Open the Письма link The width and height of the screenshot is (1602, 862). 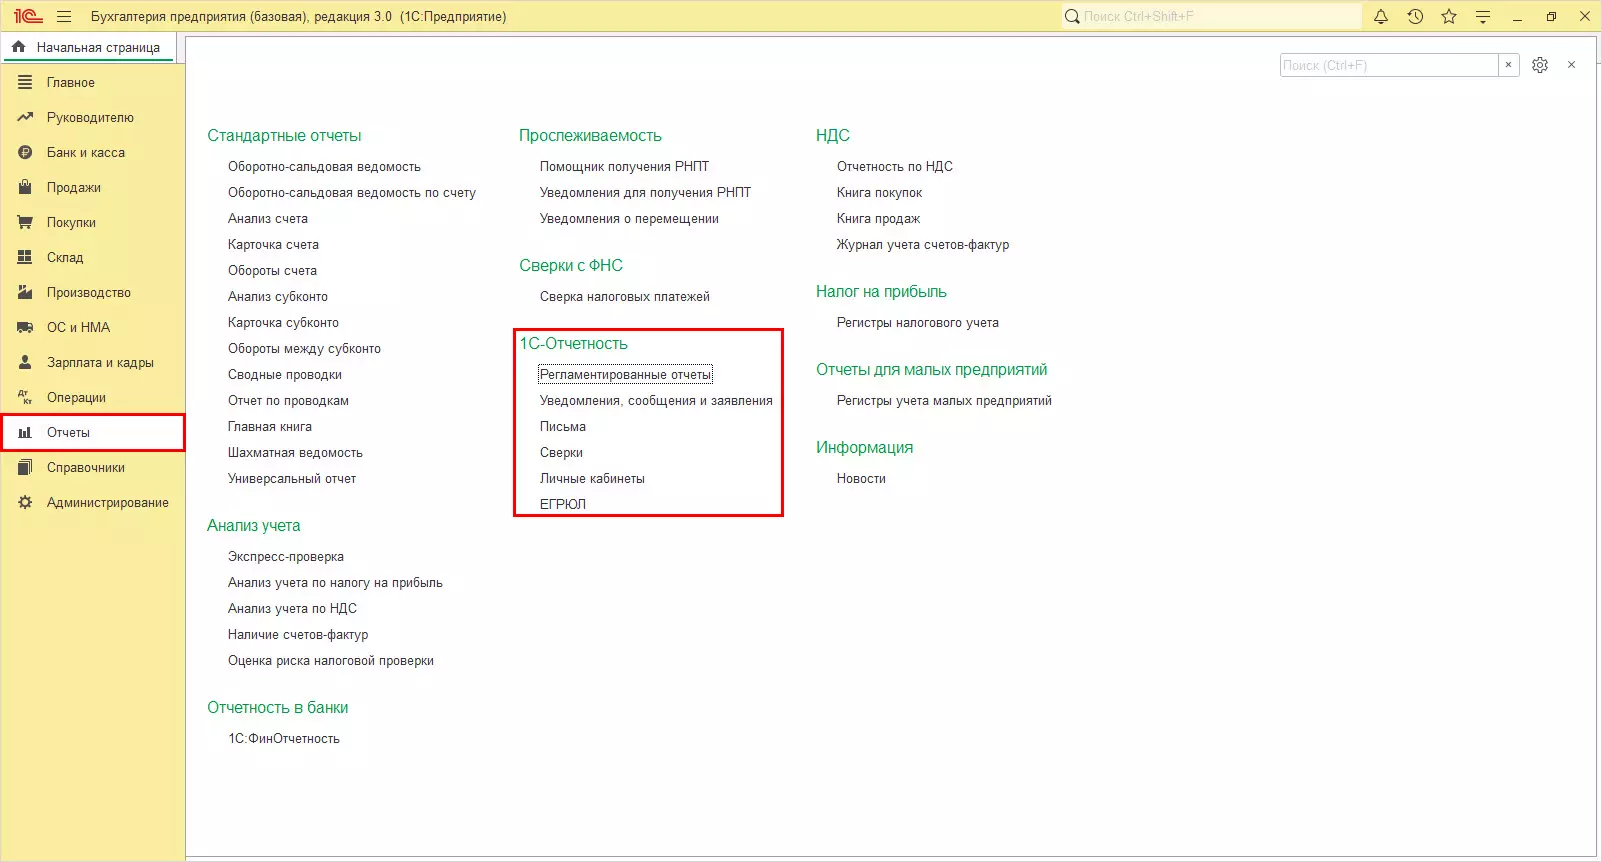(563, 426)
